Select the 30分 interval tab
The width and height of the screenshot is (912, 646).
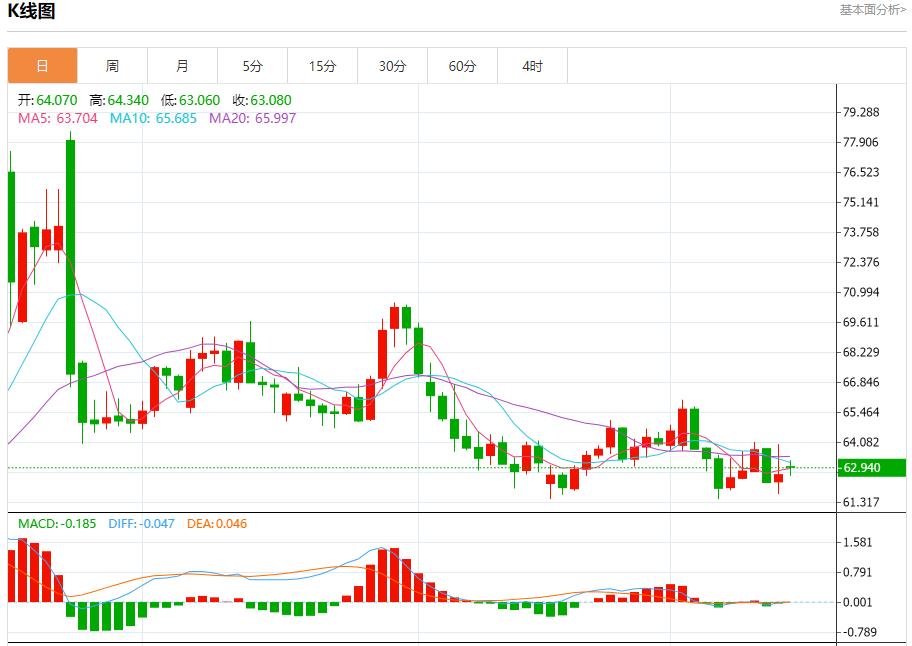pyautogui.click(x=392, y=65)
